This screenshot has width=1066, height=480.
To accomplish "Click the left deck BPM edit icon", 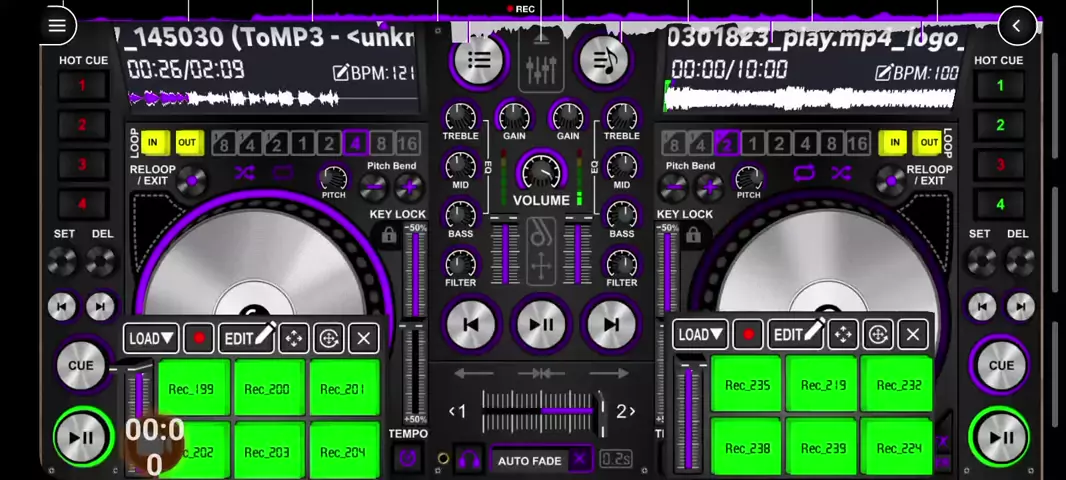I will tap(342, 73).
